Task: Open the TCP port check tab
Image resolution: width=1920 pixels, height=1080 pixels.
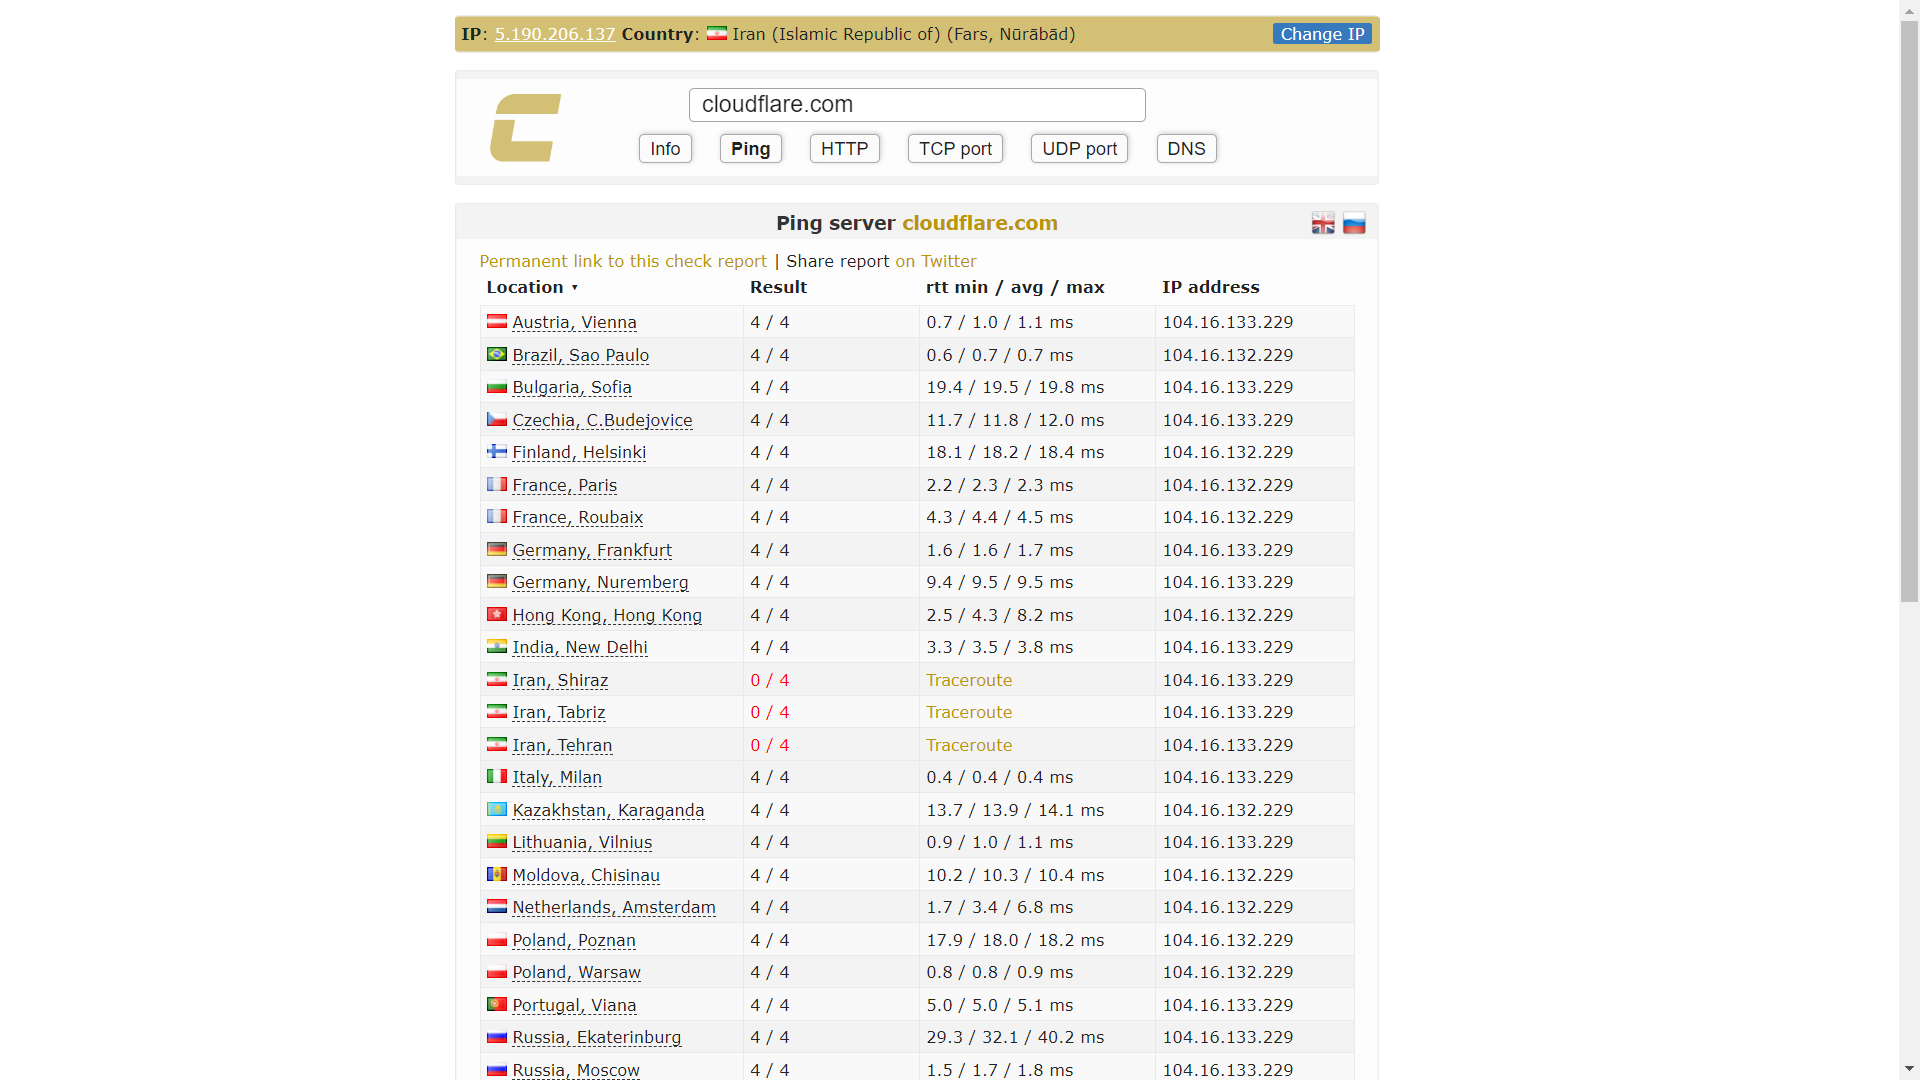Action: (x=955, y=149)
